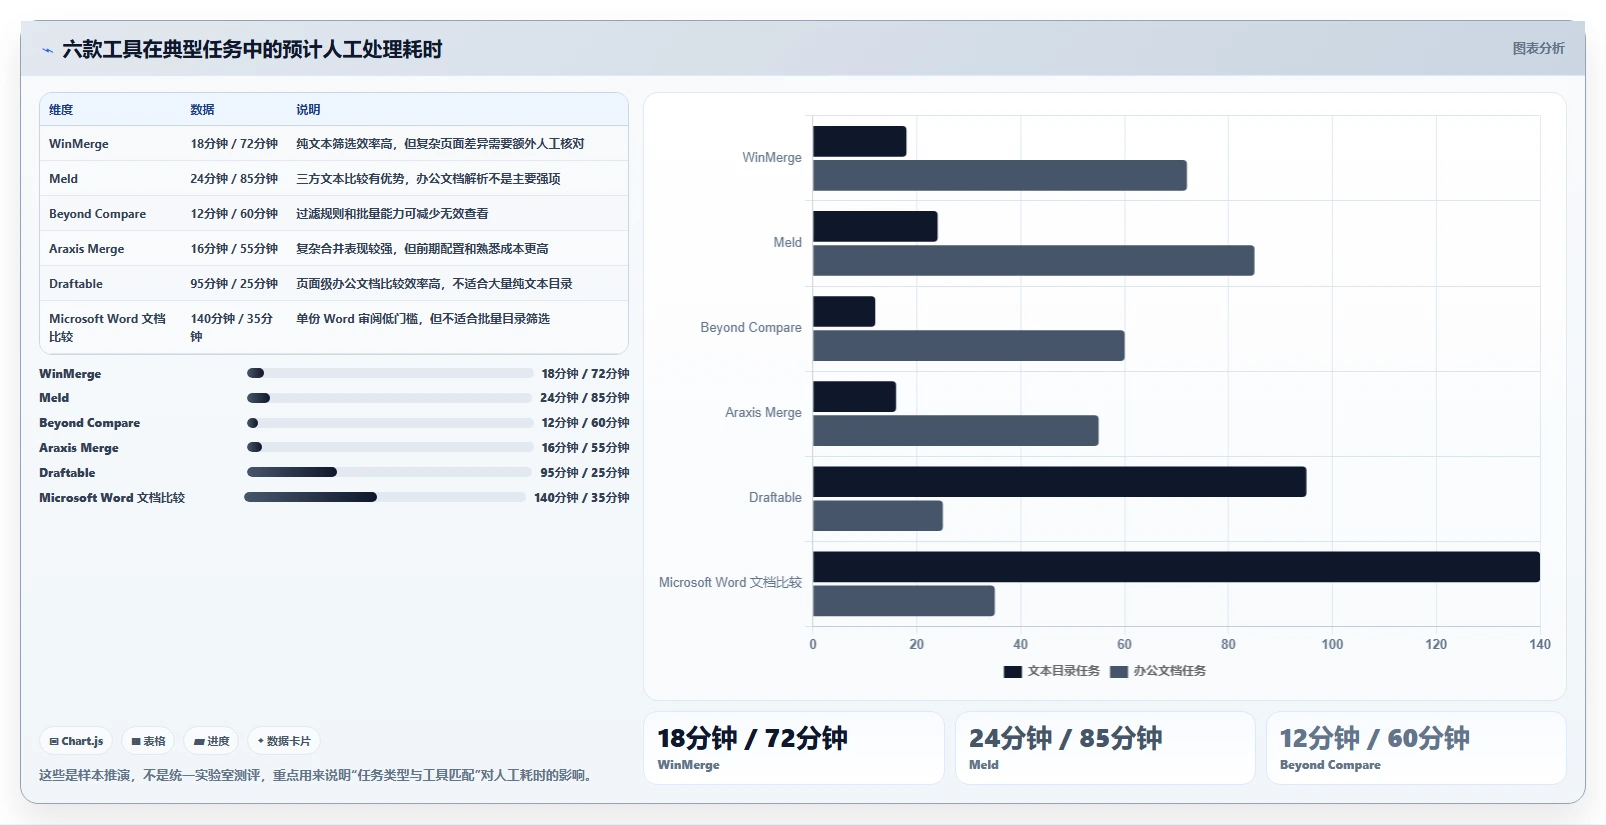Click the Draftable progress bar track
The width and height of the screenshot is (1606, 825).
(389, 472)
